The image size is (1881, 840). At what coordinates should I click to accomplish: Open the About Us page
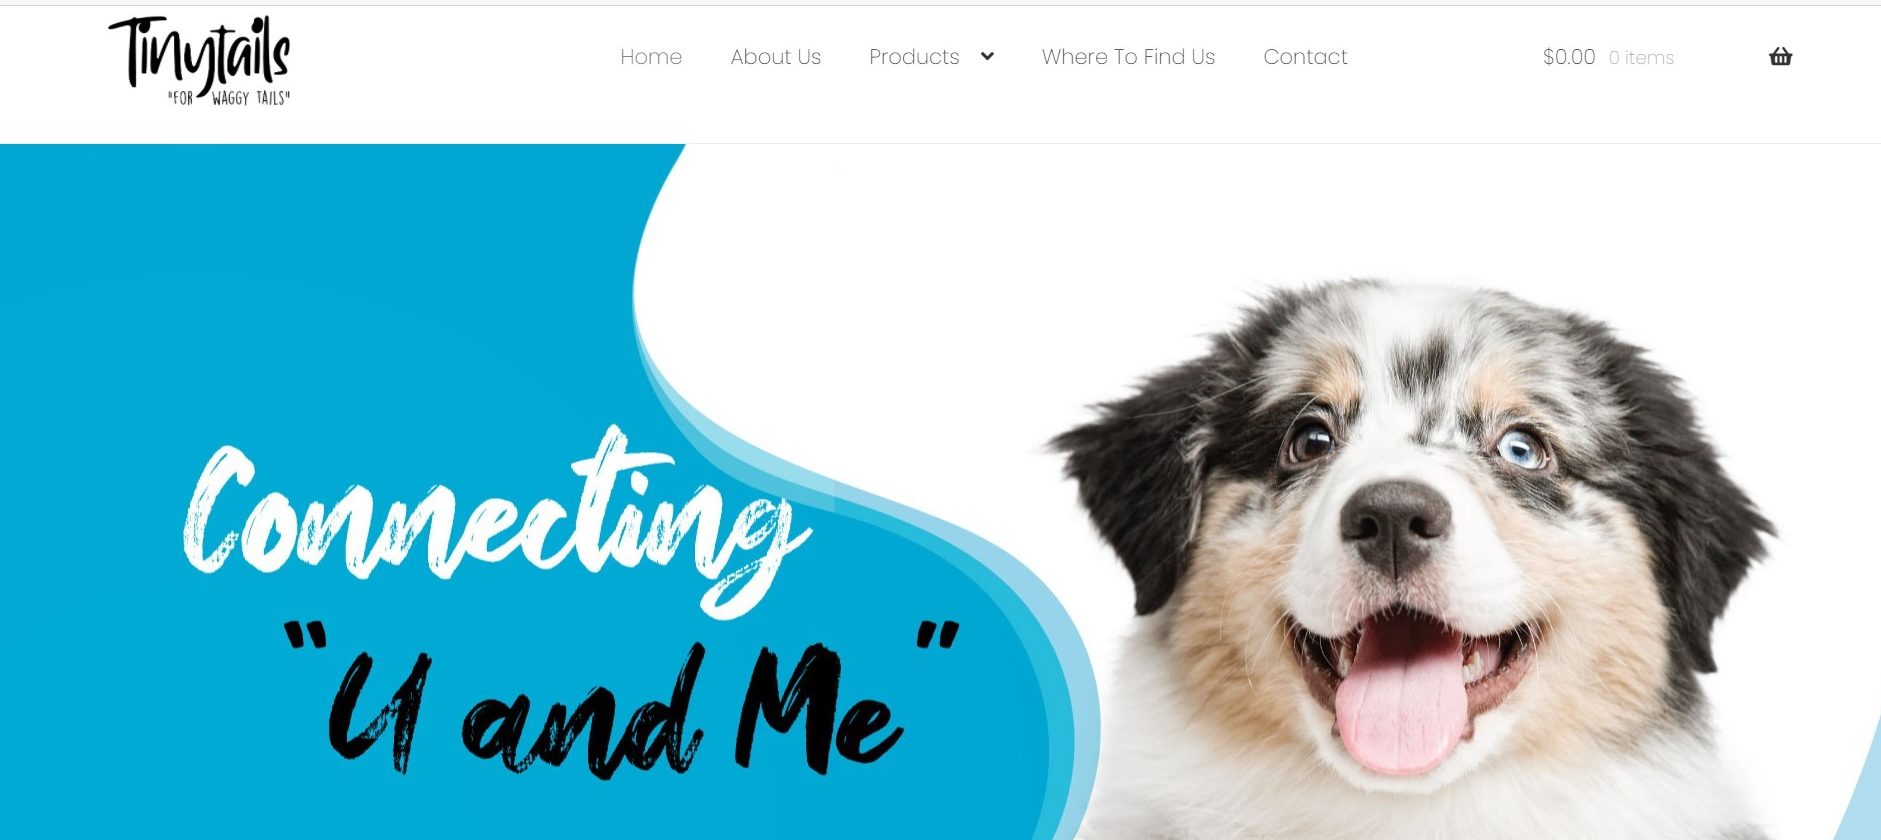(x=776, y=57)
